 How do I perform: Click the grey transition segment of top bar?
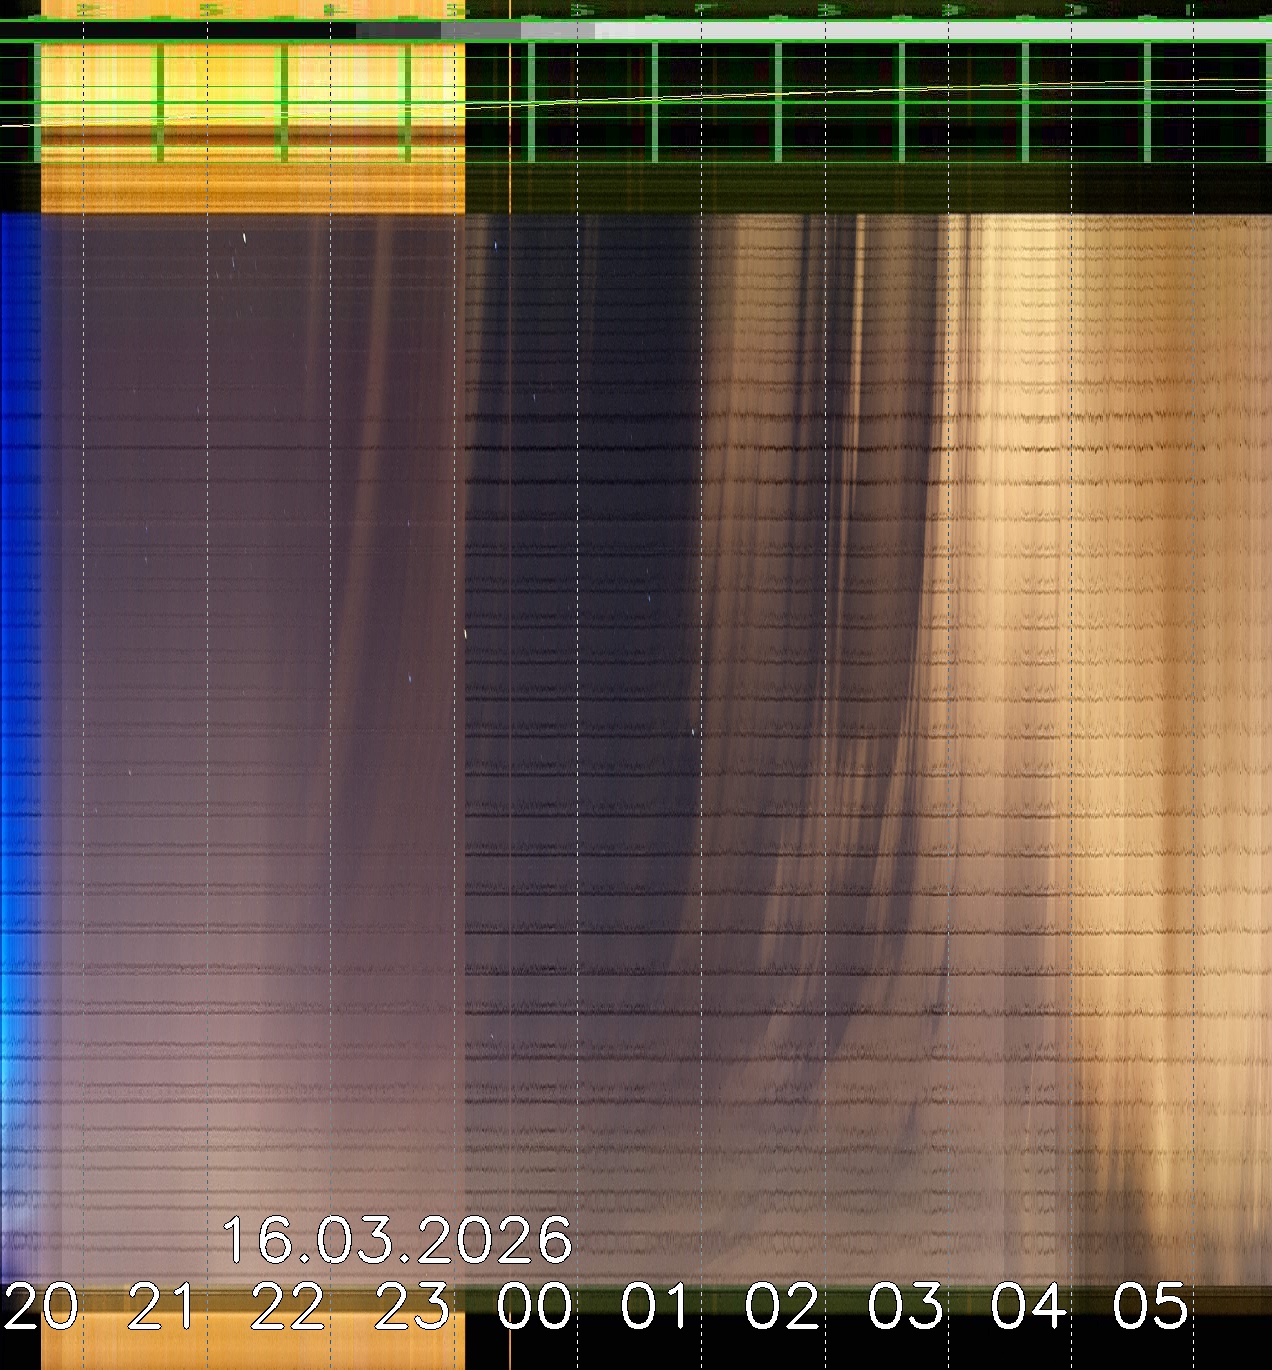coord(480,31)
